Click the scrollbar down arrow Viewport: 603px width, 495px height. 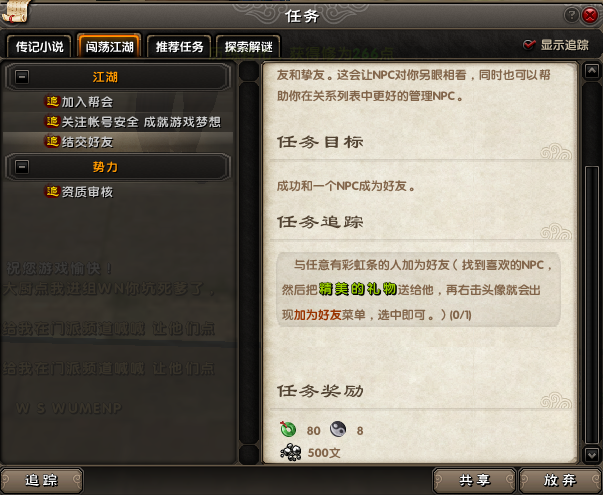pyautogui.click(x=591, y=455)
